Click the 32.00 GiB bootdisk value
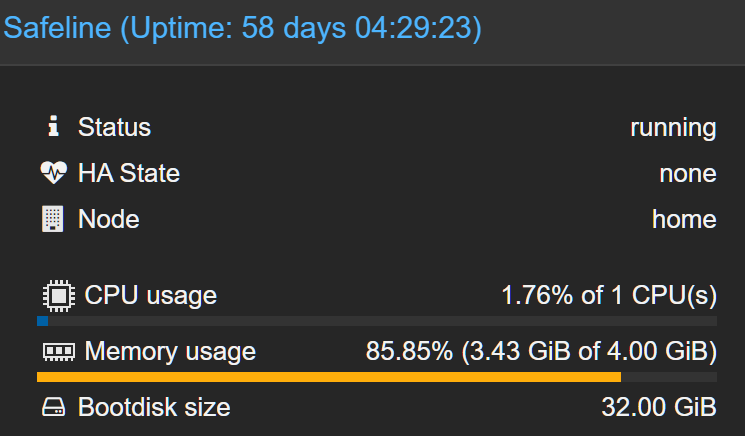This screenshot has height=436, width=745. tap(659, 407)
